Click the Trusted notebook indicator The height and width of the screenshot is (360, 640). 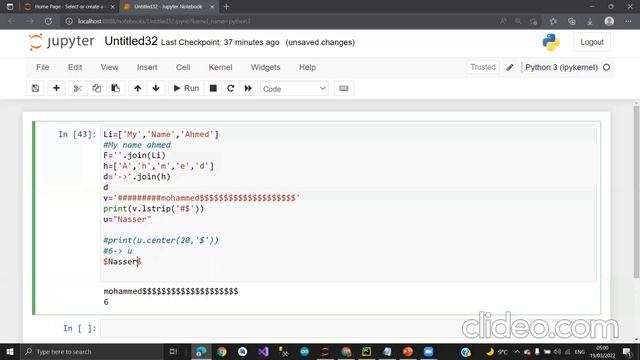coord(483,67)
